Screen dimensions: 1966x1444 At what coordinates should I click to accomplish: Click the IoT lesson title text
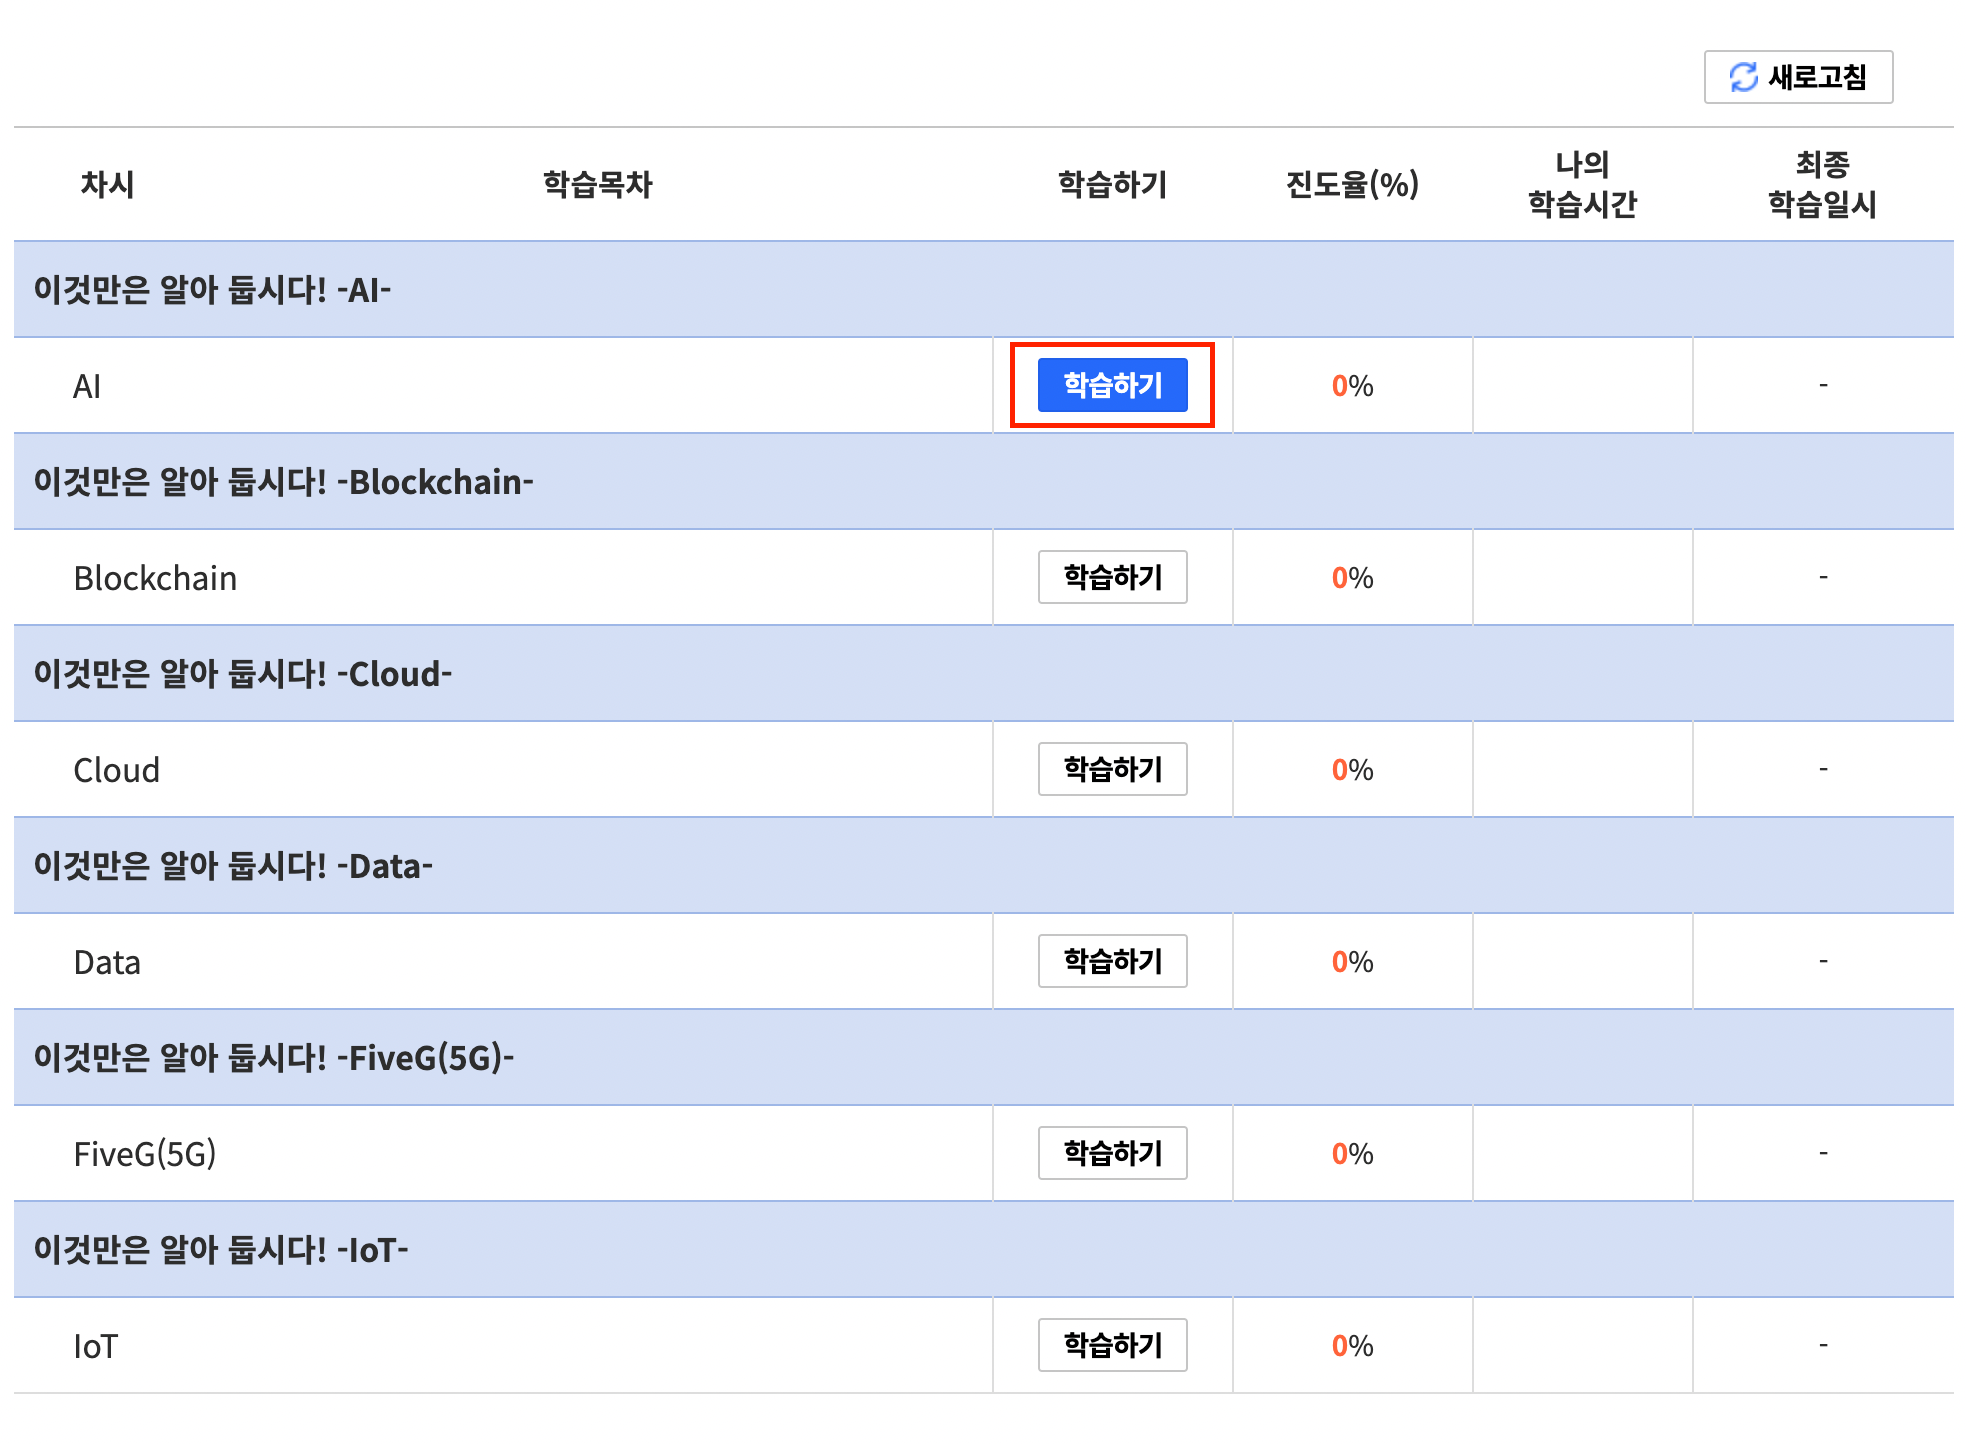95,1346
